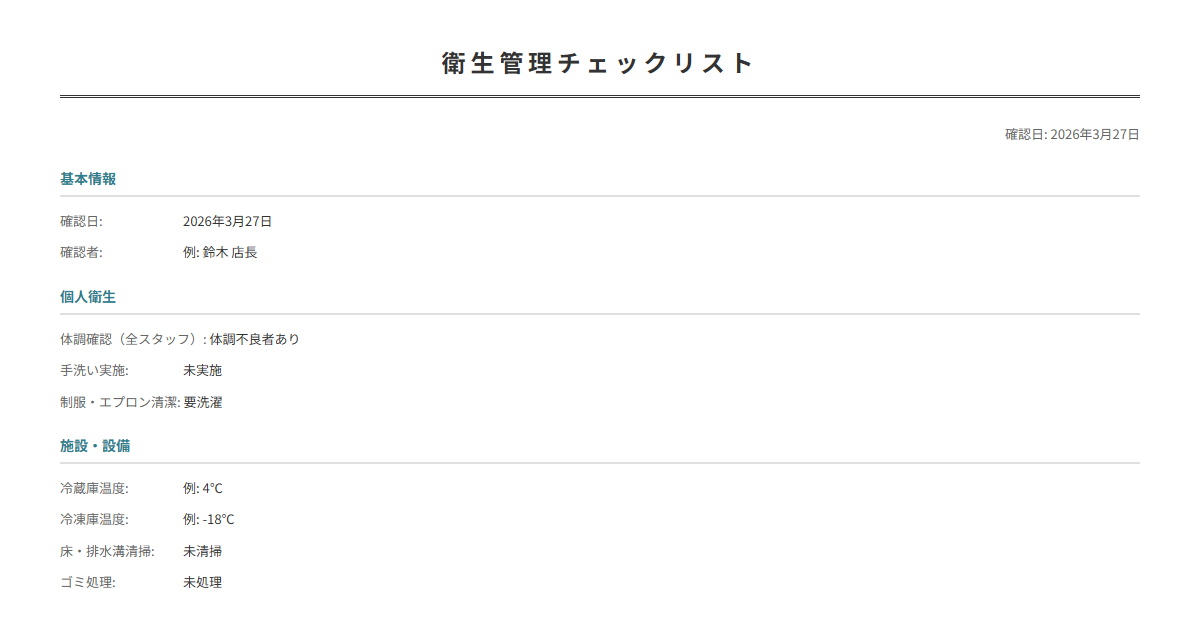Select the 施設・設備 section heading
This screenshot has height=630, width=1200.
tap(95, 445)
